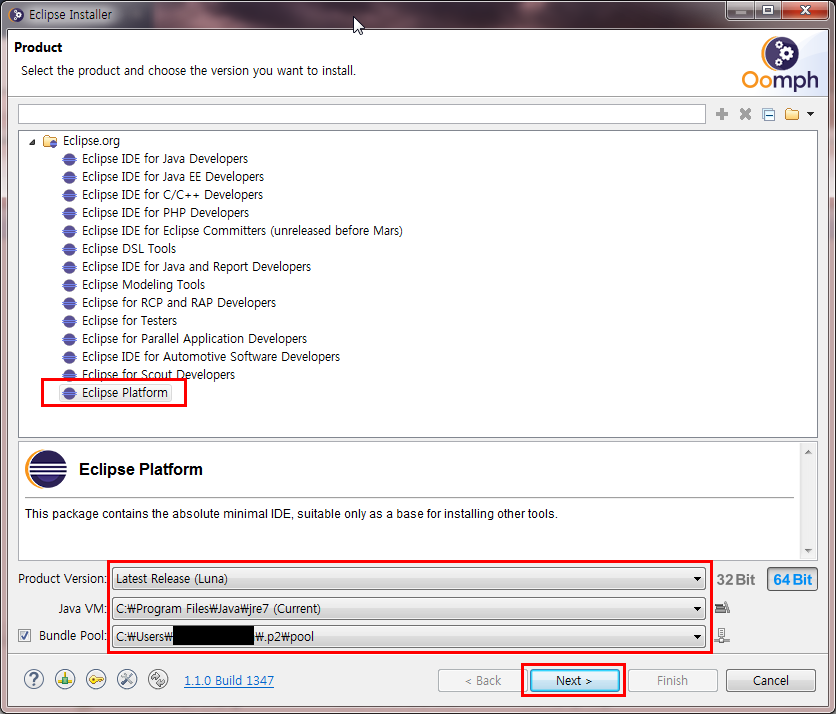Click the manage Java VMs icon
This screenshot has width=836, height=714.
coord(722,607)
